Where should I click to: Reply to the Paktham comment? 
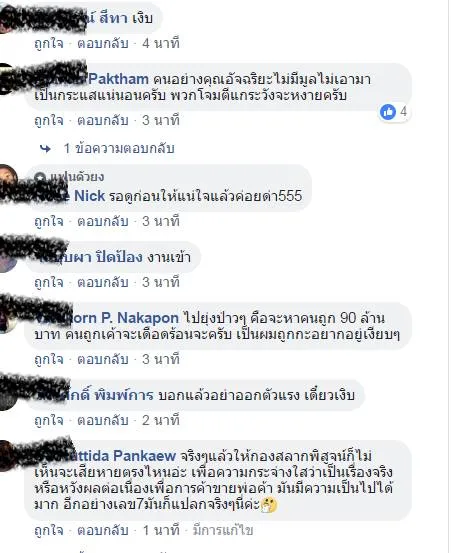[102, 121]
